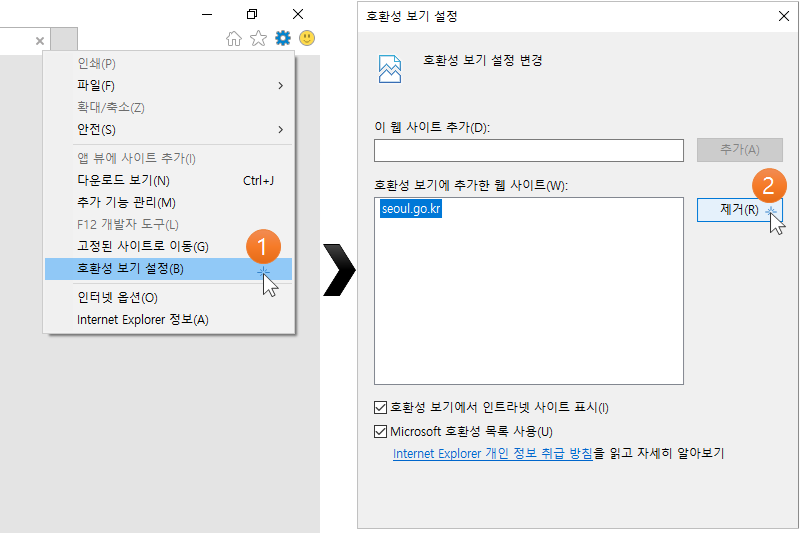Select 호환성 보기 설정(B) menu item
Image resolution: width=800 pixels, height=533 pixels.
point(130,269)
